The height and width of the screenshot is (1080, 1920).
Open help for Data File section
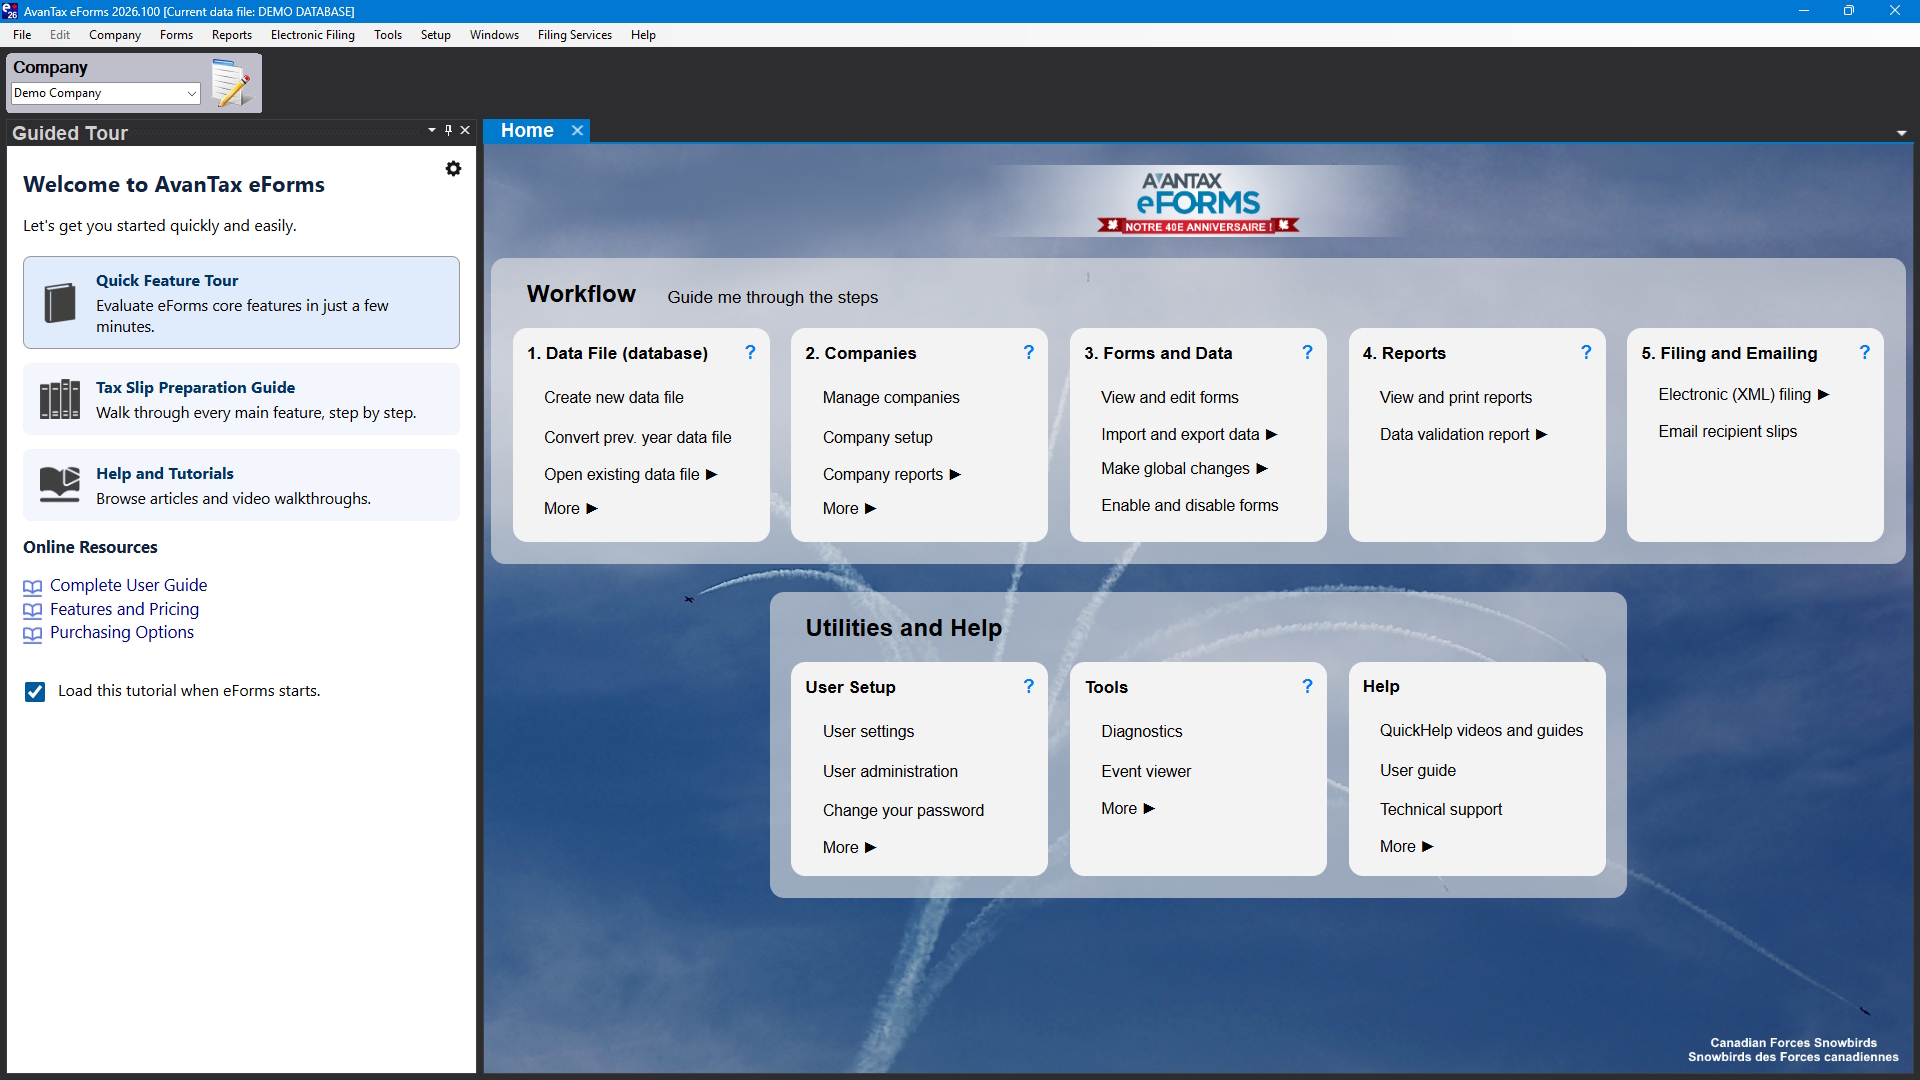(750, 352)
